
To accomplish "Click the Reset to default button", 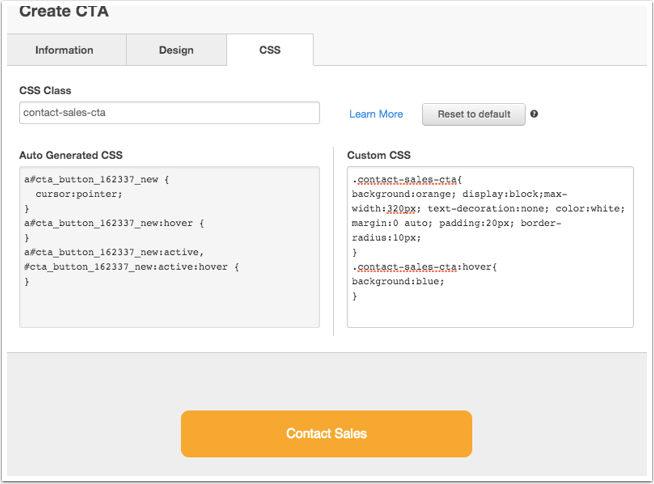I will point(474,114).
